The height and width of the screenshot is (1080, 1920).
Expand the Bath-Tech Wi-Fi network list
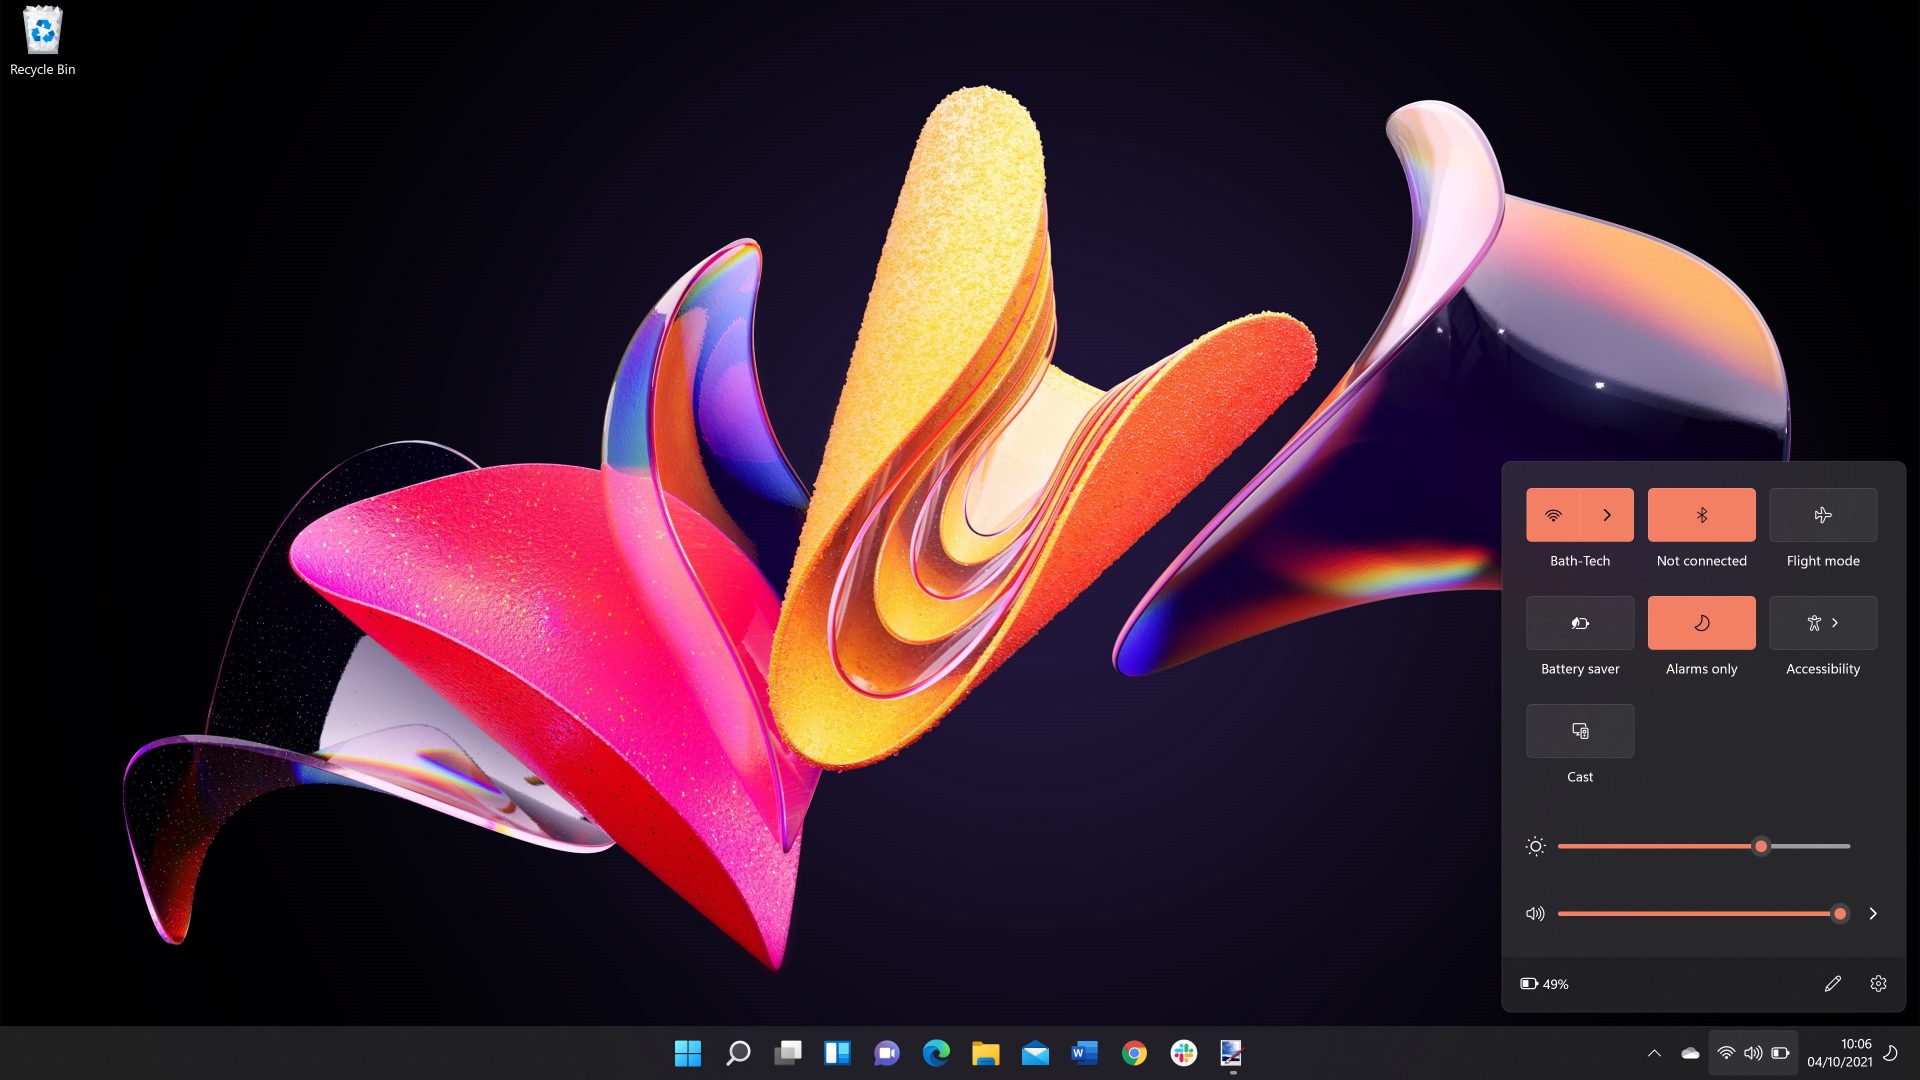click(x=1607, y=514)
